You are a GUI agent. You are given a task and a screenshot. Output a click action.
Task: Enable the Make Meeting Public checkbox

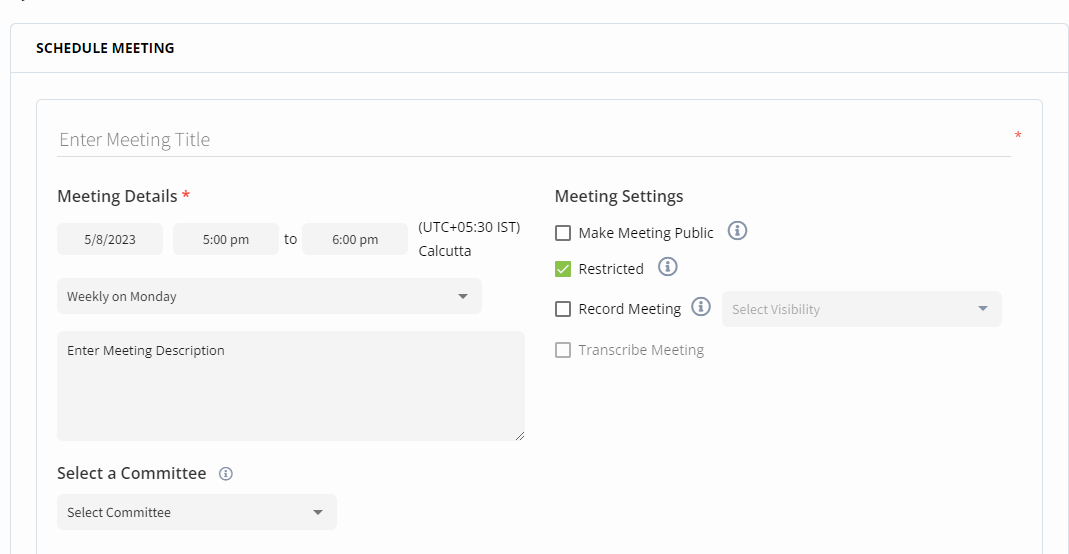(x=563, y=233)
